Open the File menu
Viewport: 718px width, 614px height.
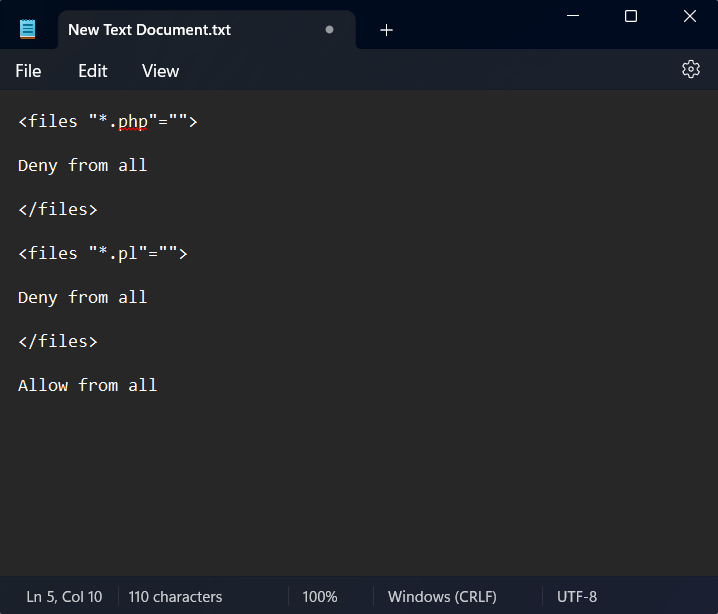28,71
